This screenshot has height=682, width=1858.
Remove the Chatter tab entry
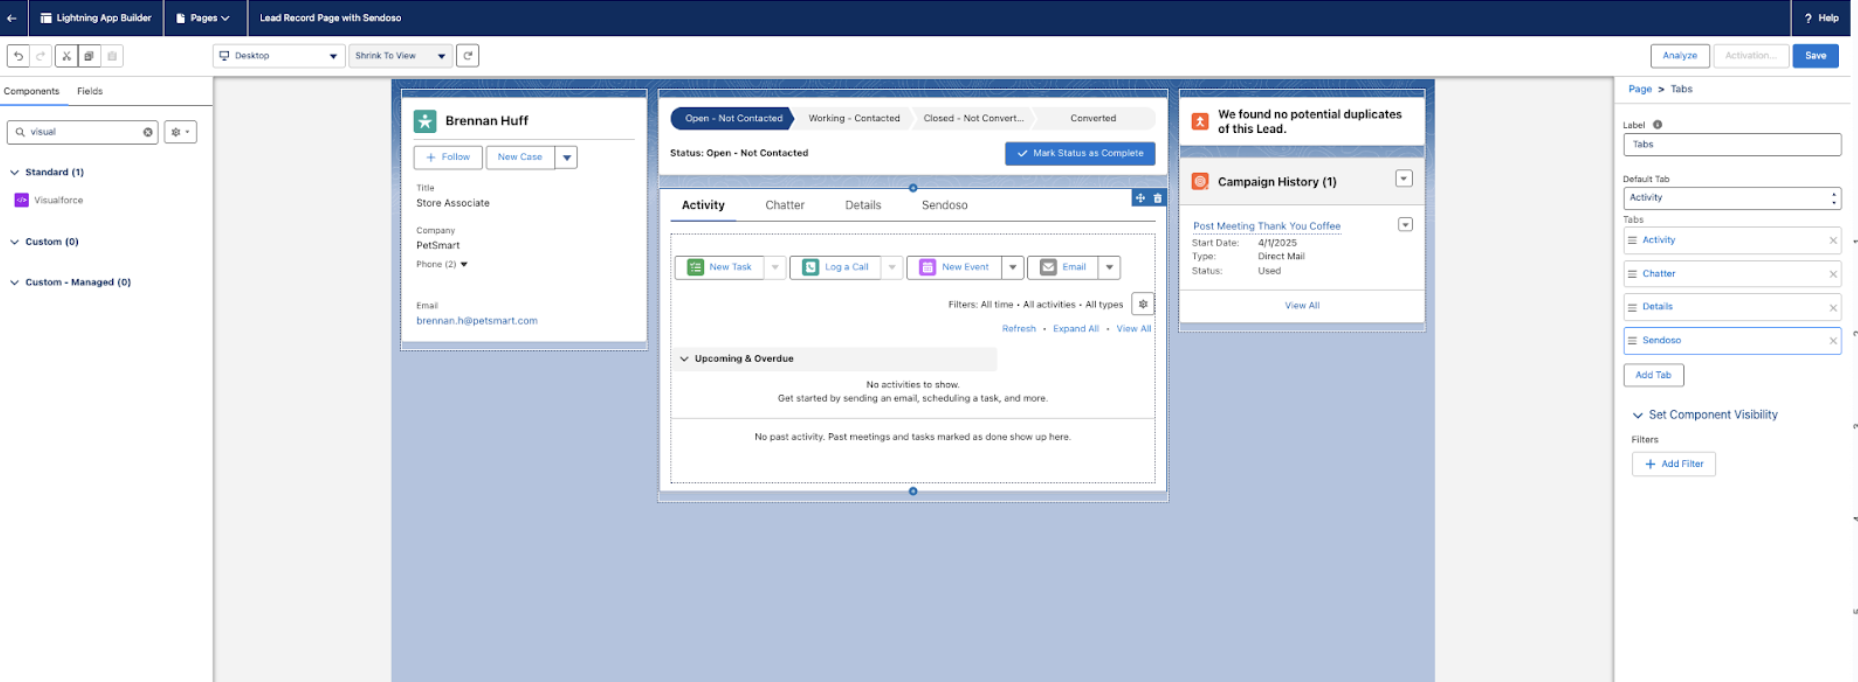point(1833,274)
